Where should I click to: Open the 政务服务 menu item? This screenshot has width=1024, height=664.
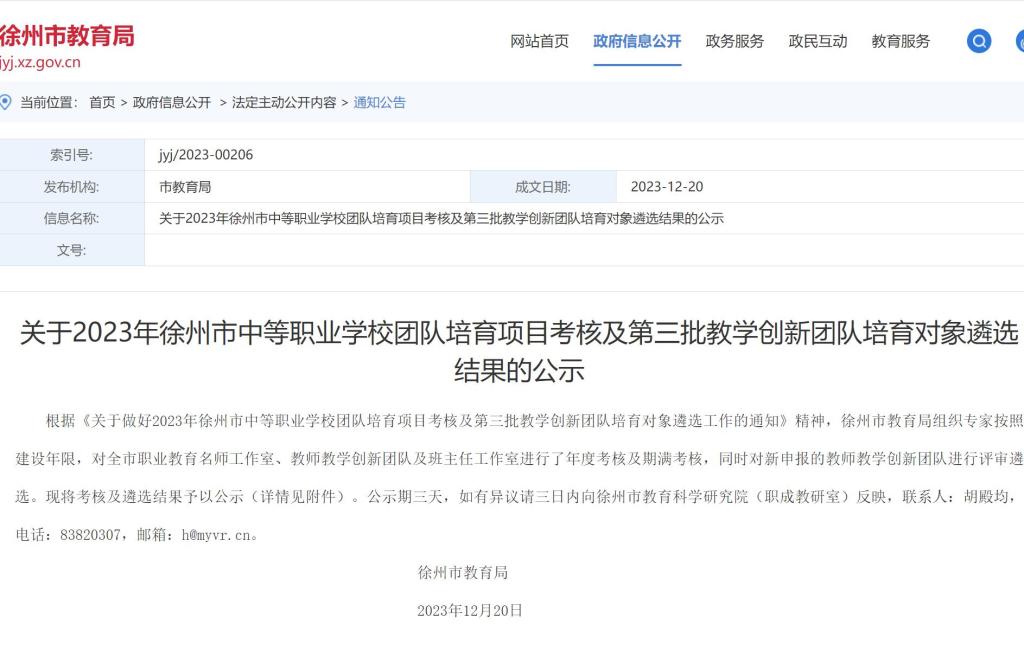tap(735, 41)
